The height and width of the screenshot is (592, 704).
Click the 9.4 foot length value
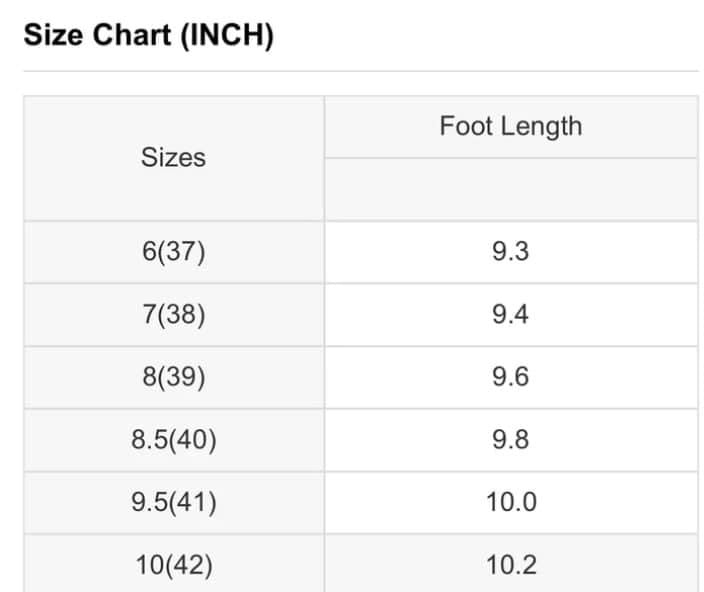(510, 314)
